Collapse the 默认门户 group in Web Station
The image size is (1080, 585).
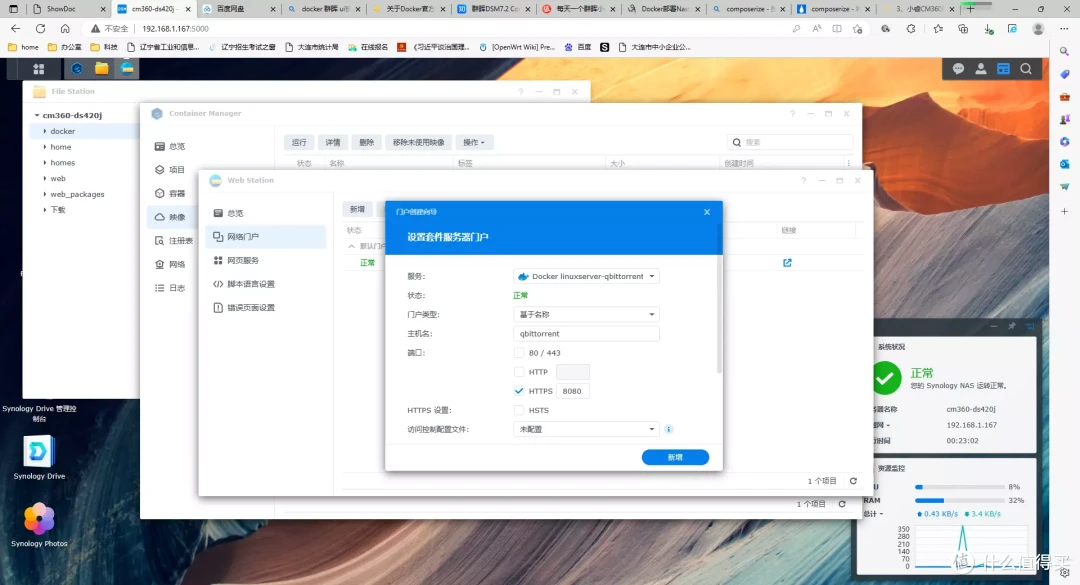[352, 246]
